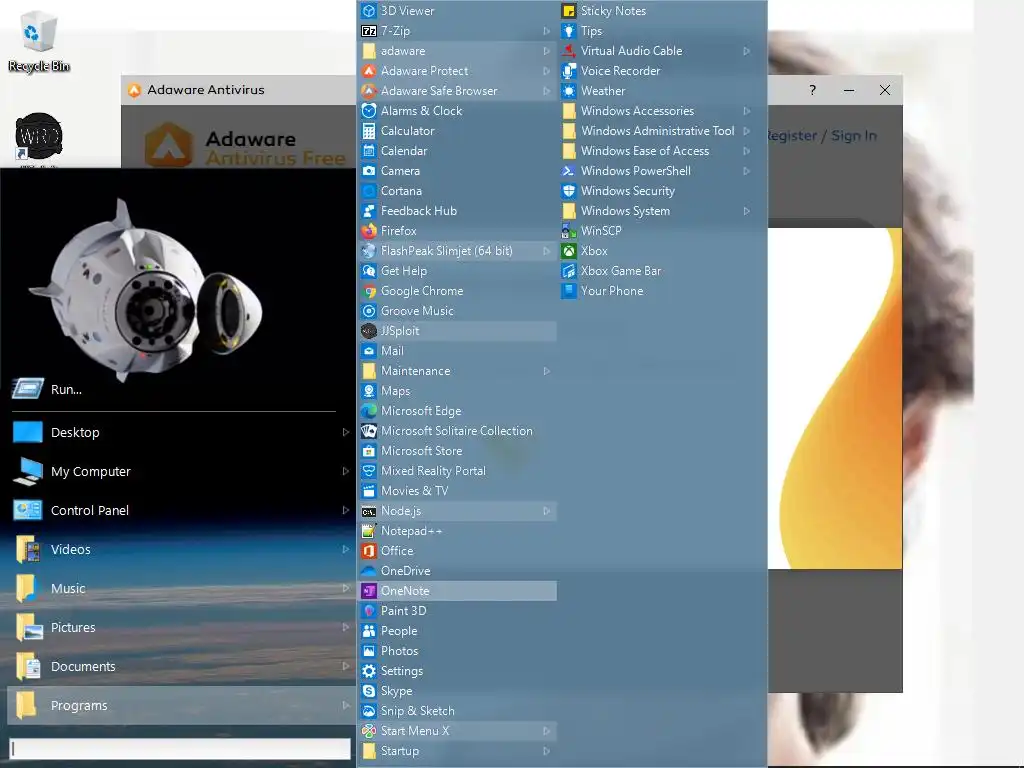Open Settings gear icon
Viewport: 1024px width, 768px height.
[369, 671]
